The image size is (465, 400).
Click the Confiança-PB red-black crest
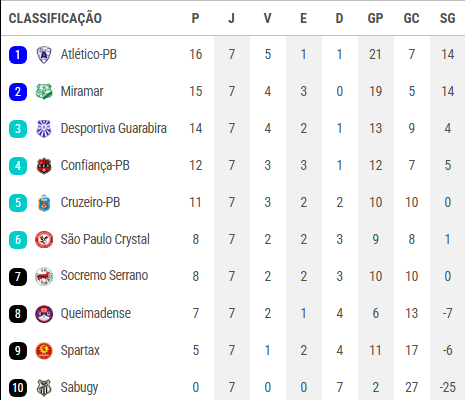[44, 166]
